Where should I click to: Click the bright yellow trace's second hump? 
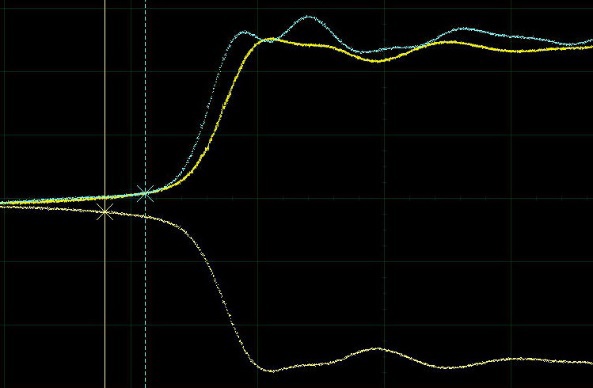(x=450, y=42)
